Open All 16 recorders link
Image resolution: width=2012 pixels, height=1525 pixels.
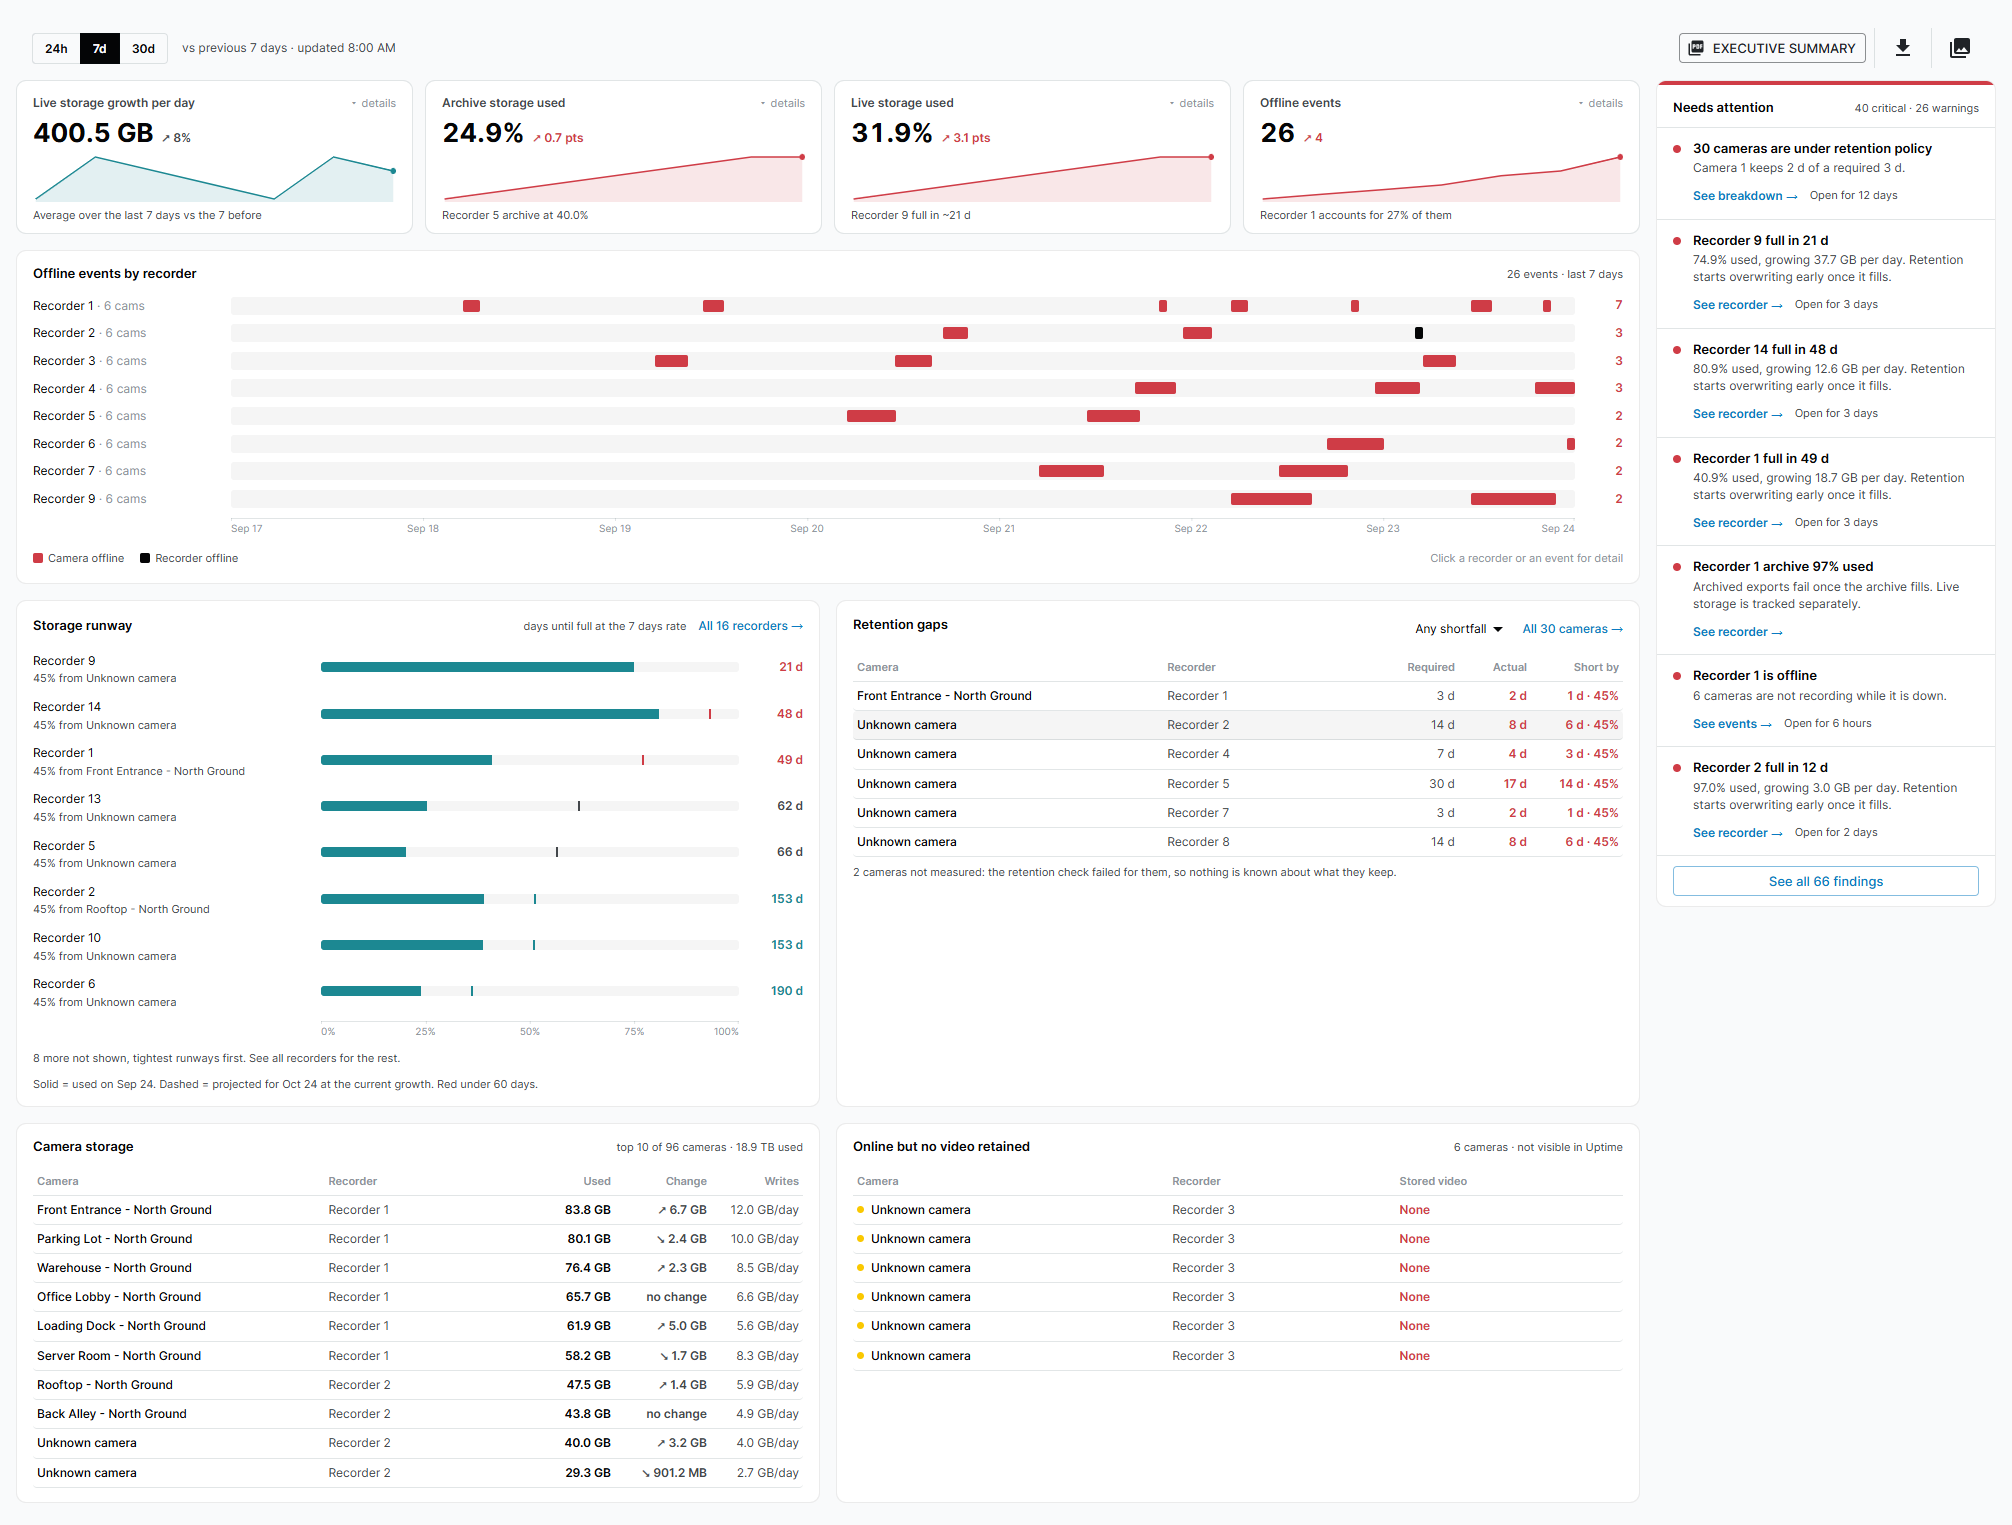coord(750,626)
